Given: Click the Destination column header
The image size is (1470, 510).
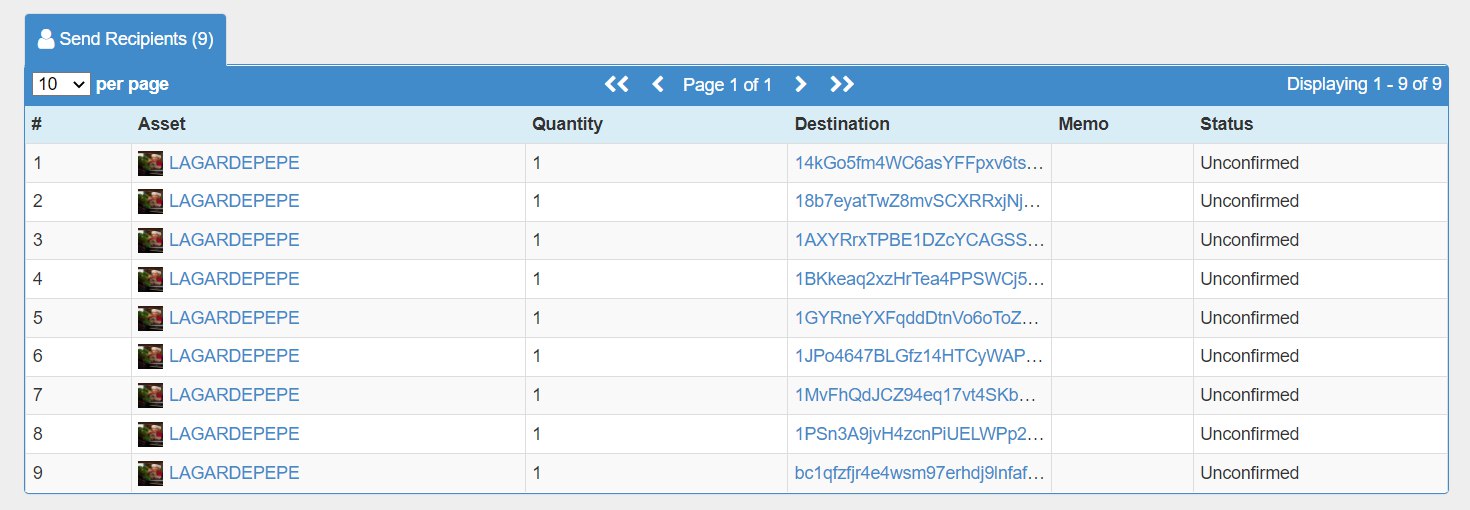Looking at the screenshot, I should point(842,124).
